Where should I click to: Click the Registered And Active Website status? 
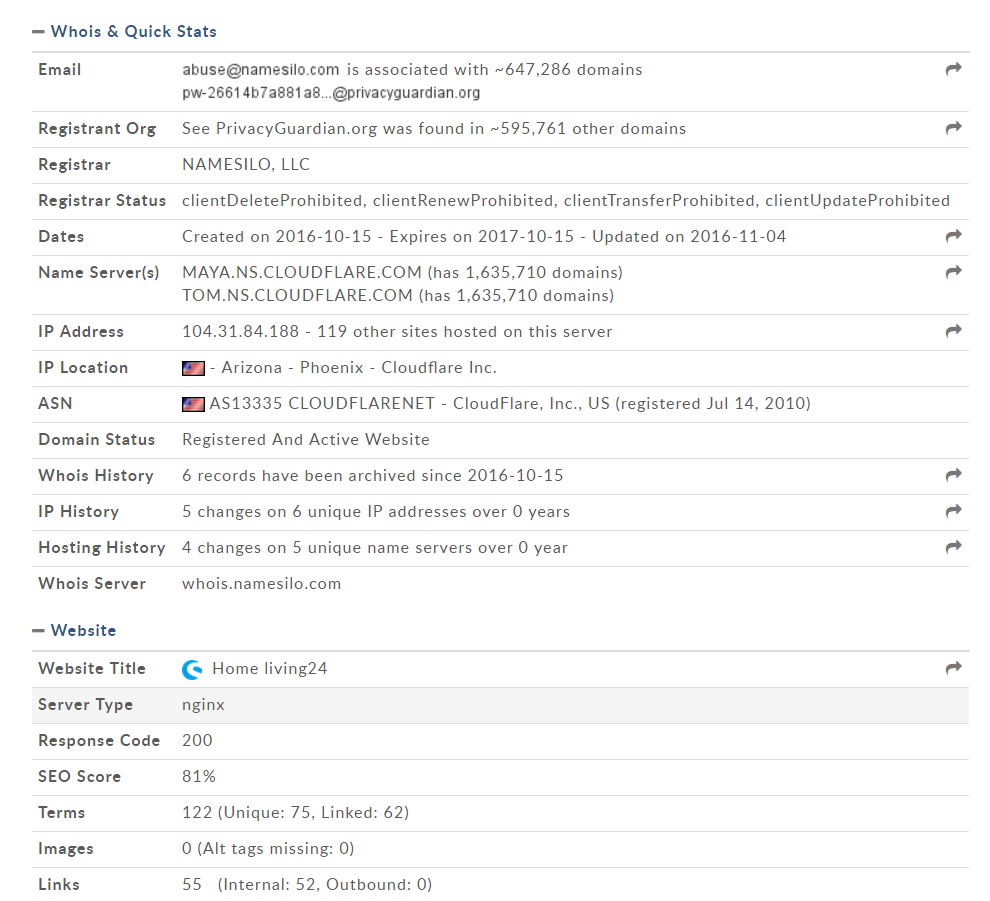click(306, 439)
